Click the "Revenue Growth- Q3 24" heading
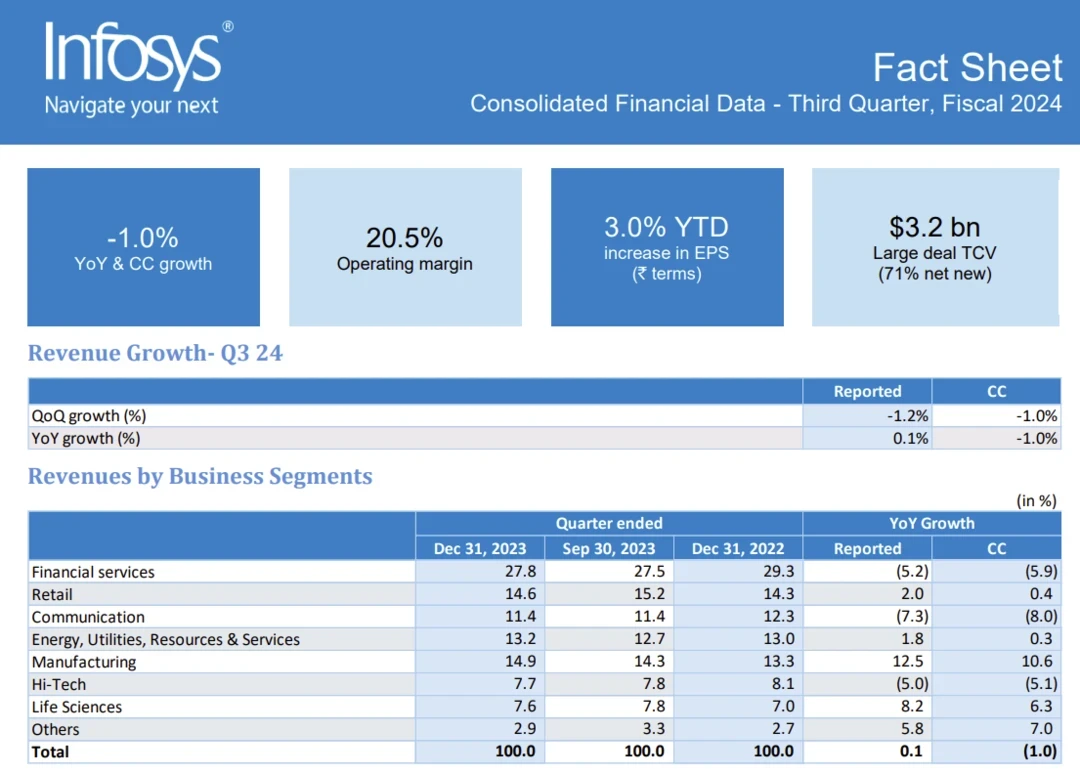The image size is (1080, 774). coord(155,353)
